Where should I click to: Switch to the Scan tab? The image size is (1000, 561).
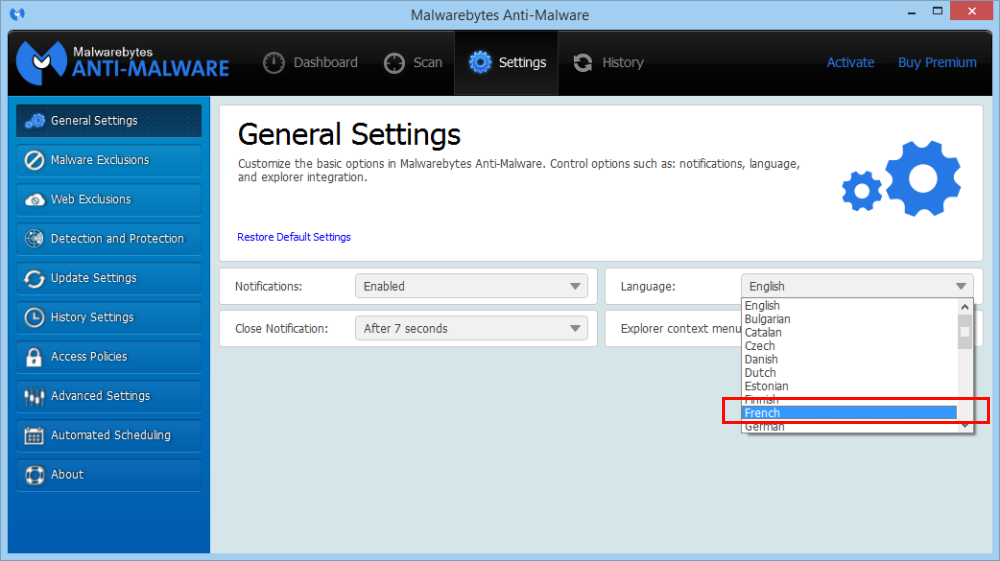[x=413, y=62]
